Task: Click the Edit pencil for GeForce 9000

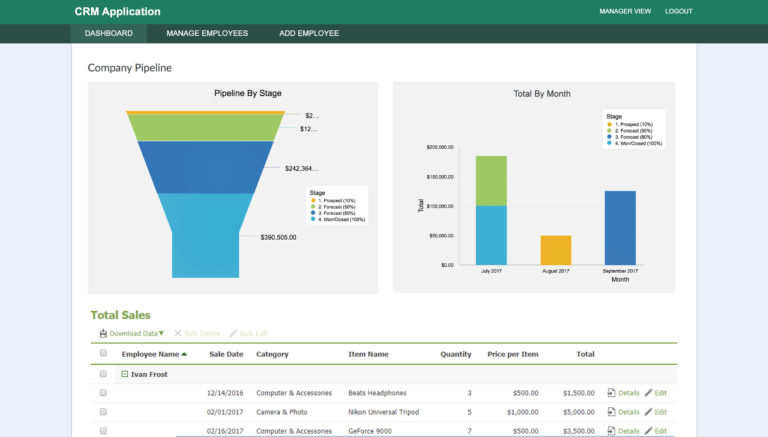Action: (x=649, y=431)
